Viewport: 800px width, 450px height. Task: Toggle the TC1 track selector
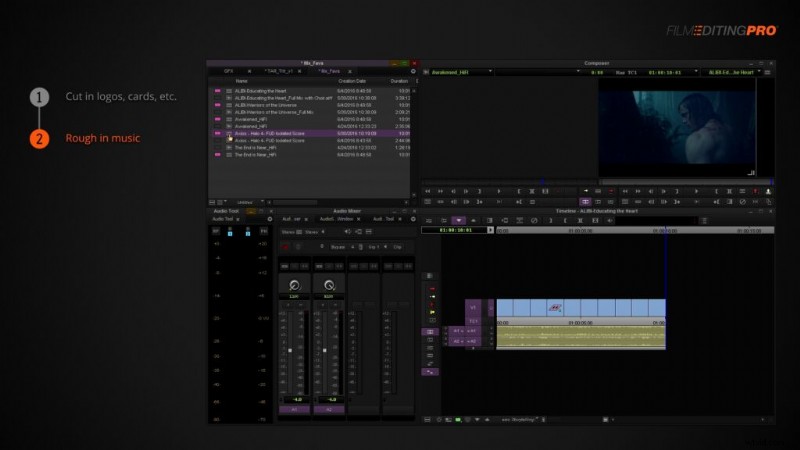pyautogui.click(x=472, y=321)
